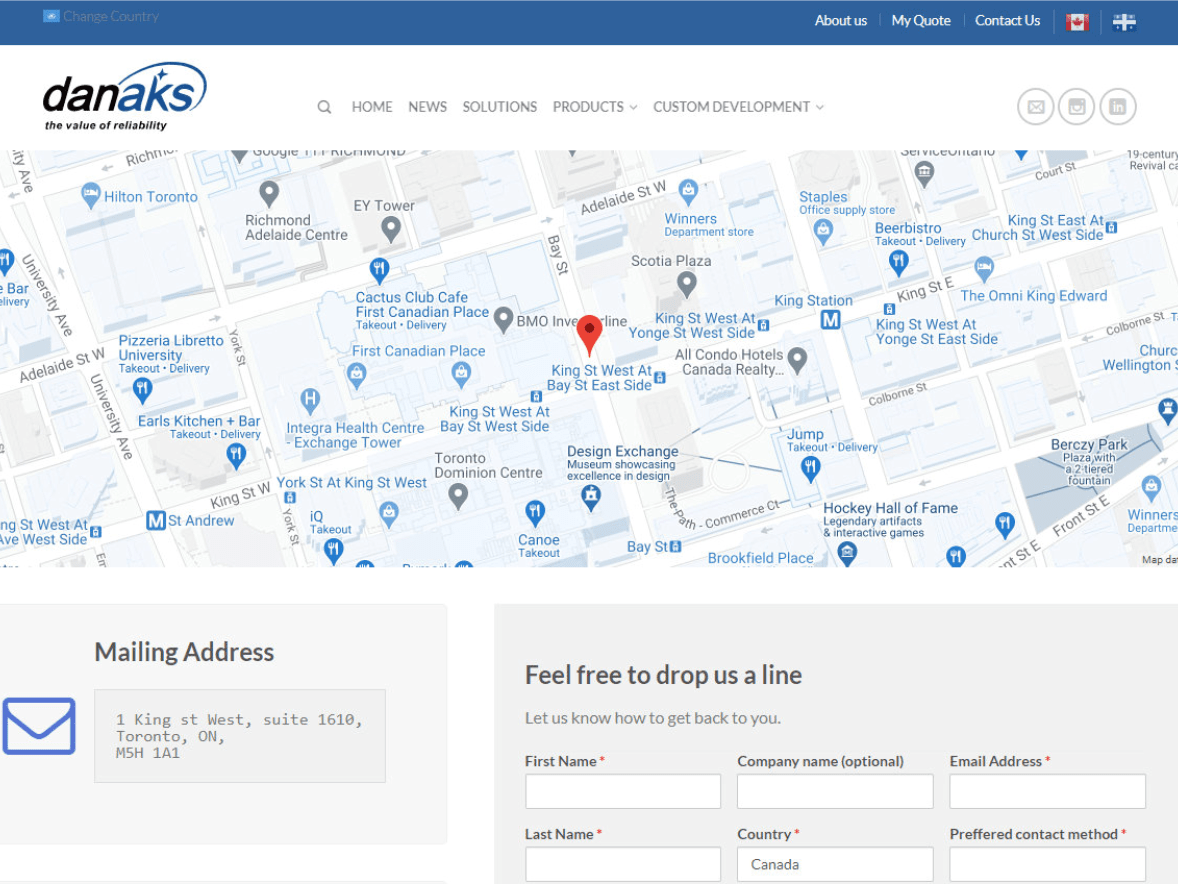Open the LinkedIn circle icon
The height and width of the screenshot is (884, 1178).
pyautogui.click(x=1118, y=107)
